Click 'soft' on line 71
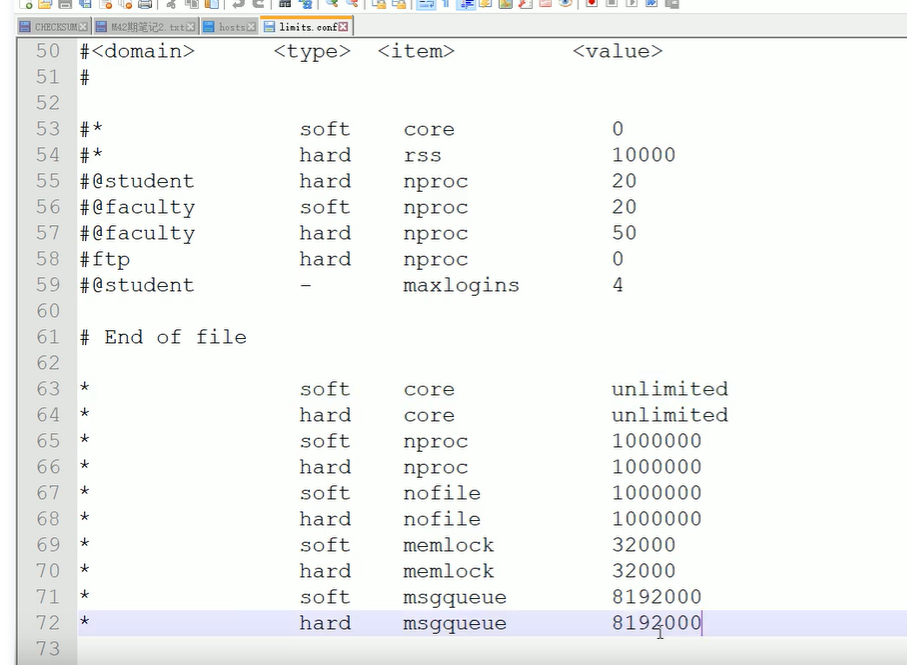This screenshot has height=665, width=907. (x=325, y=597)
